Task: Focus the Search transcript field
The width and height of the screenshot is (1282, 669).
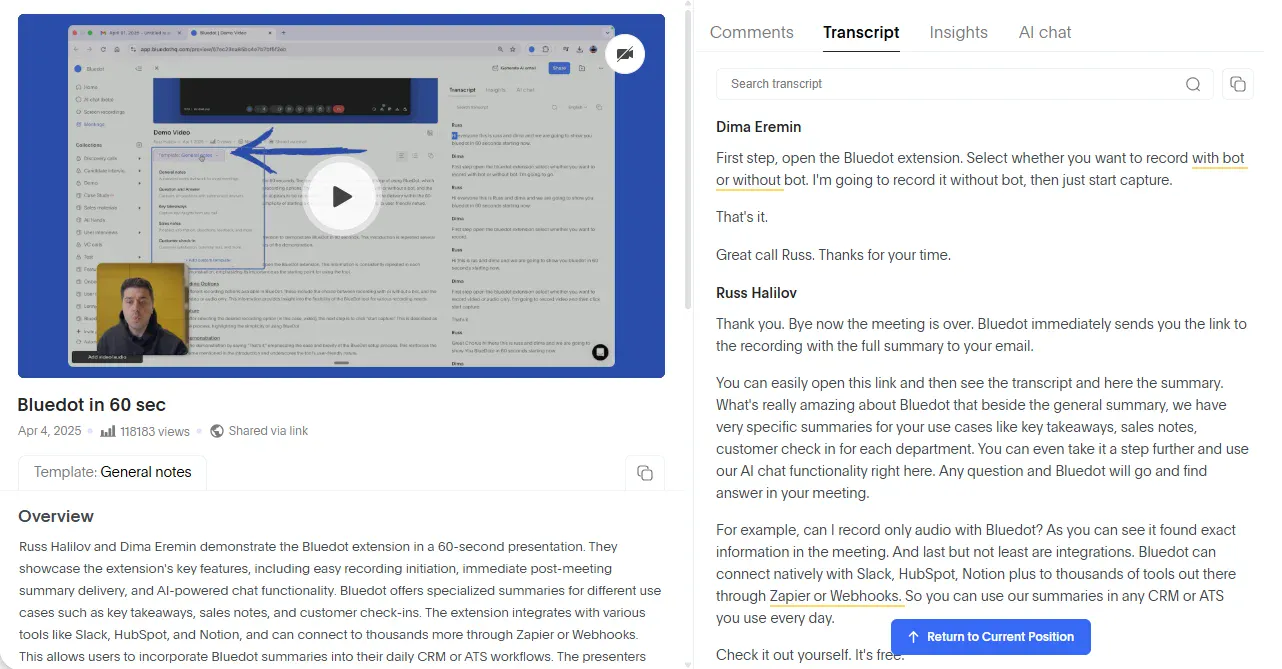Action: (x=964, y=84)
